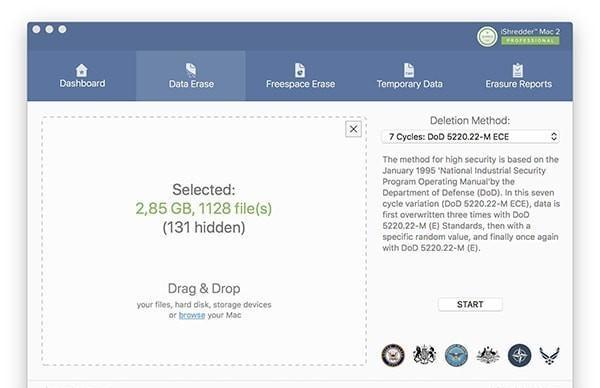Click the 'Deletion Method:' label

tap(470, 121)
